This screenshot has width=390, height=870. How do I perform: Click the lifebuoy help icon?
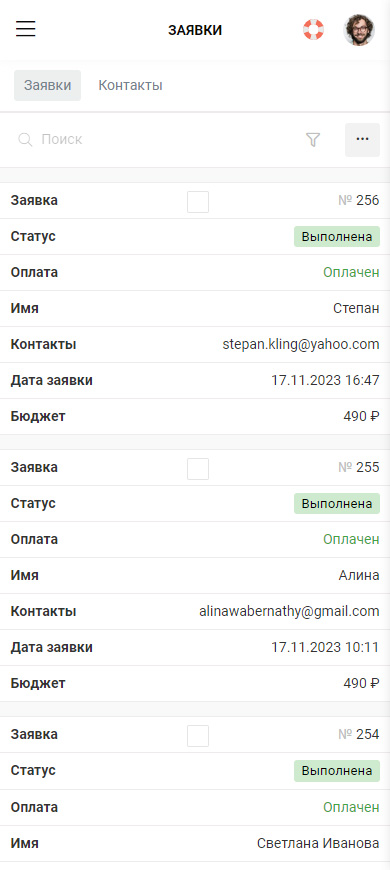[x=313, y=29]
